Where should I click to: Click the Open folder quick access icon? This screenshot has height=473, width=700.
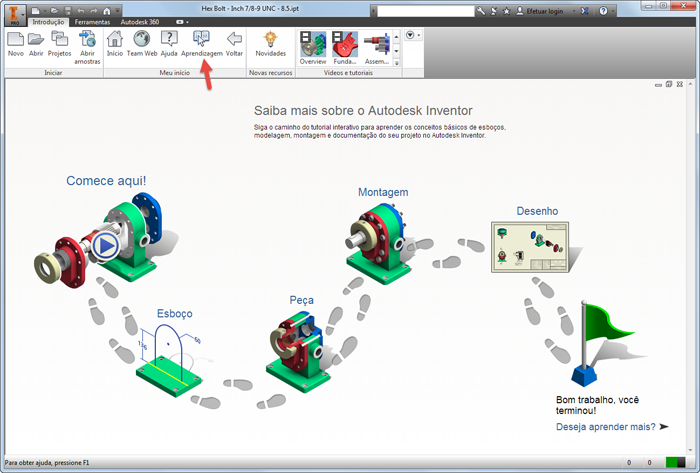click(55, 11)
